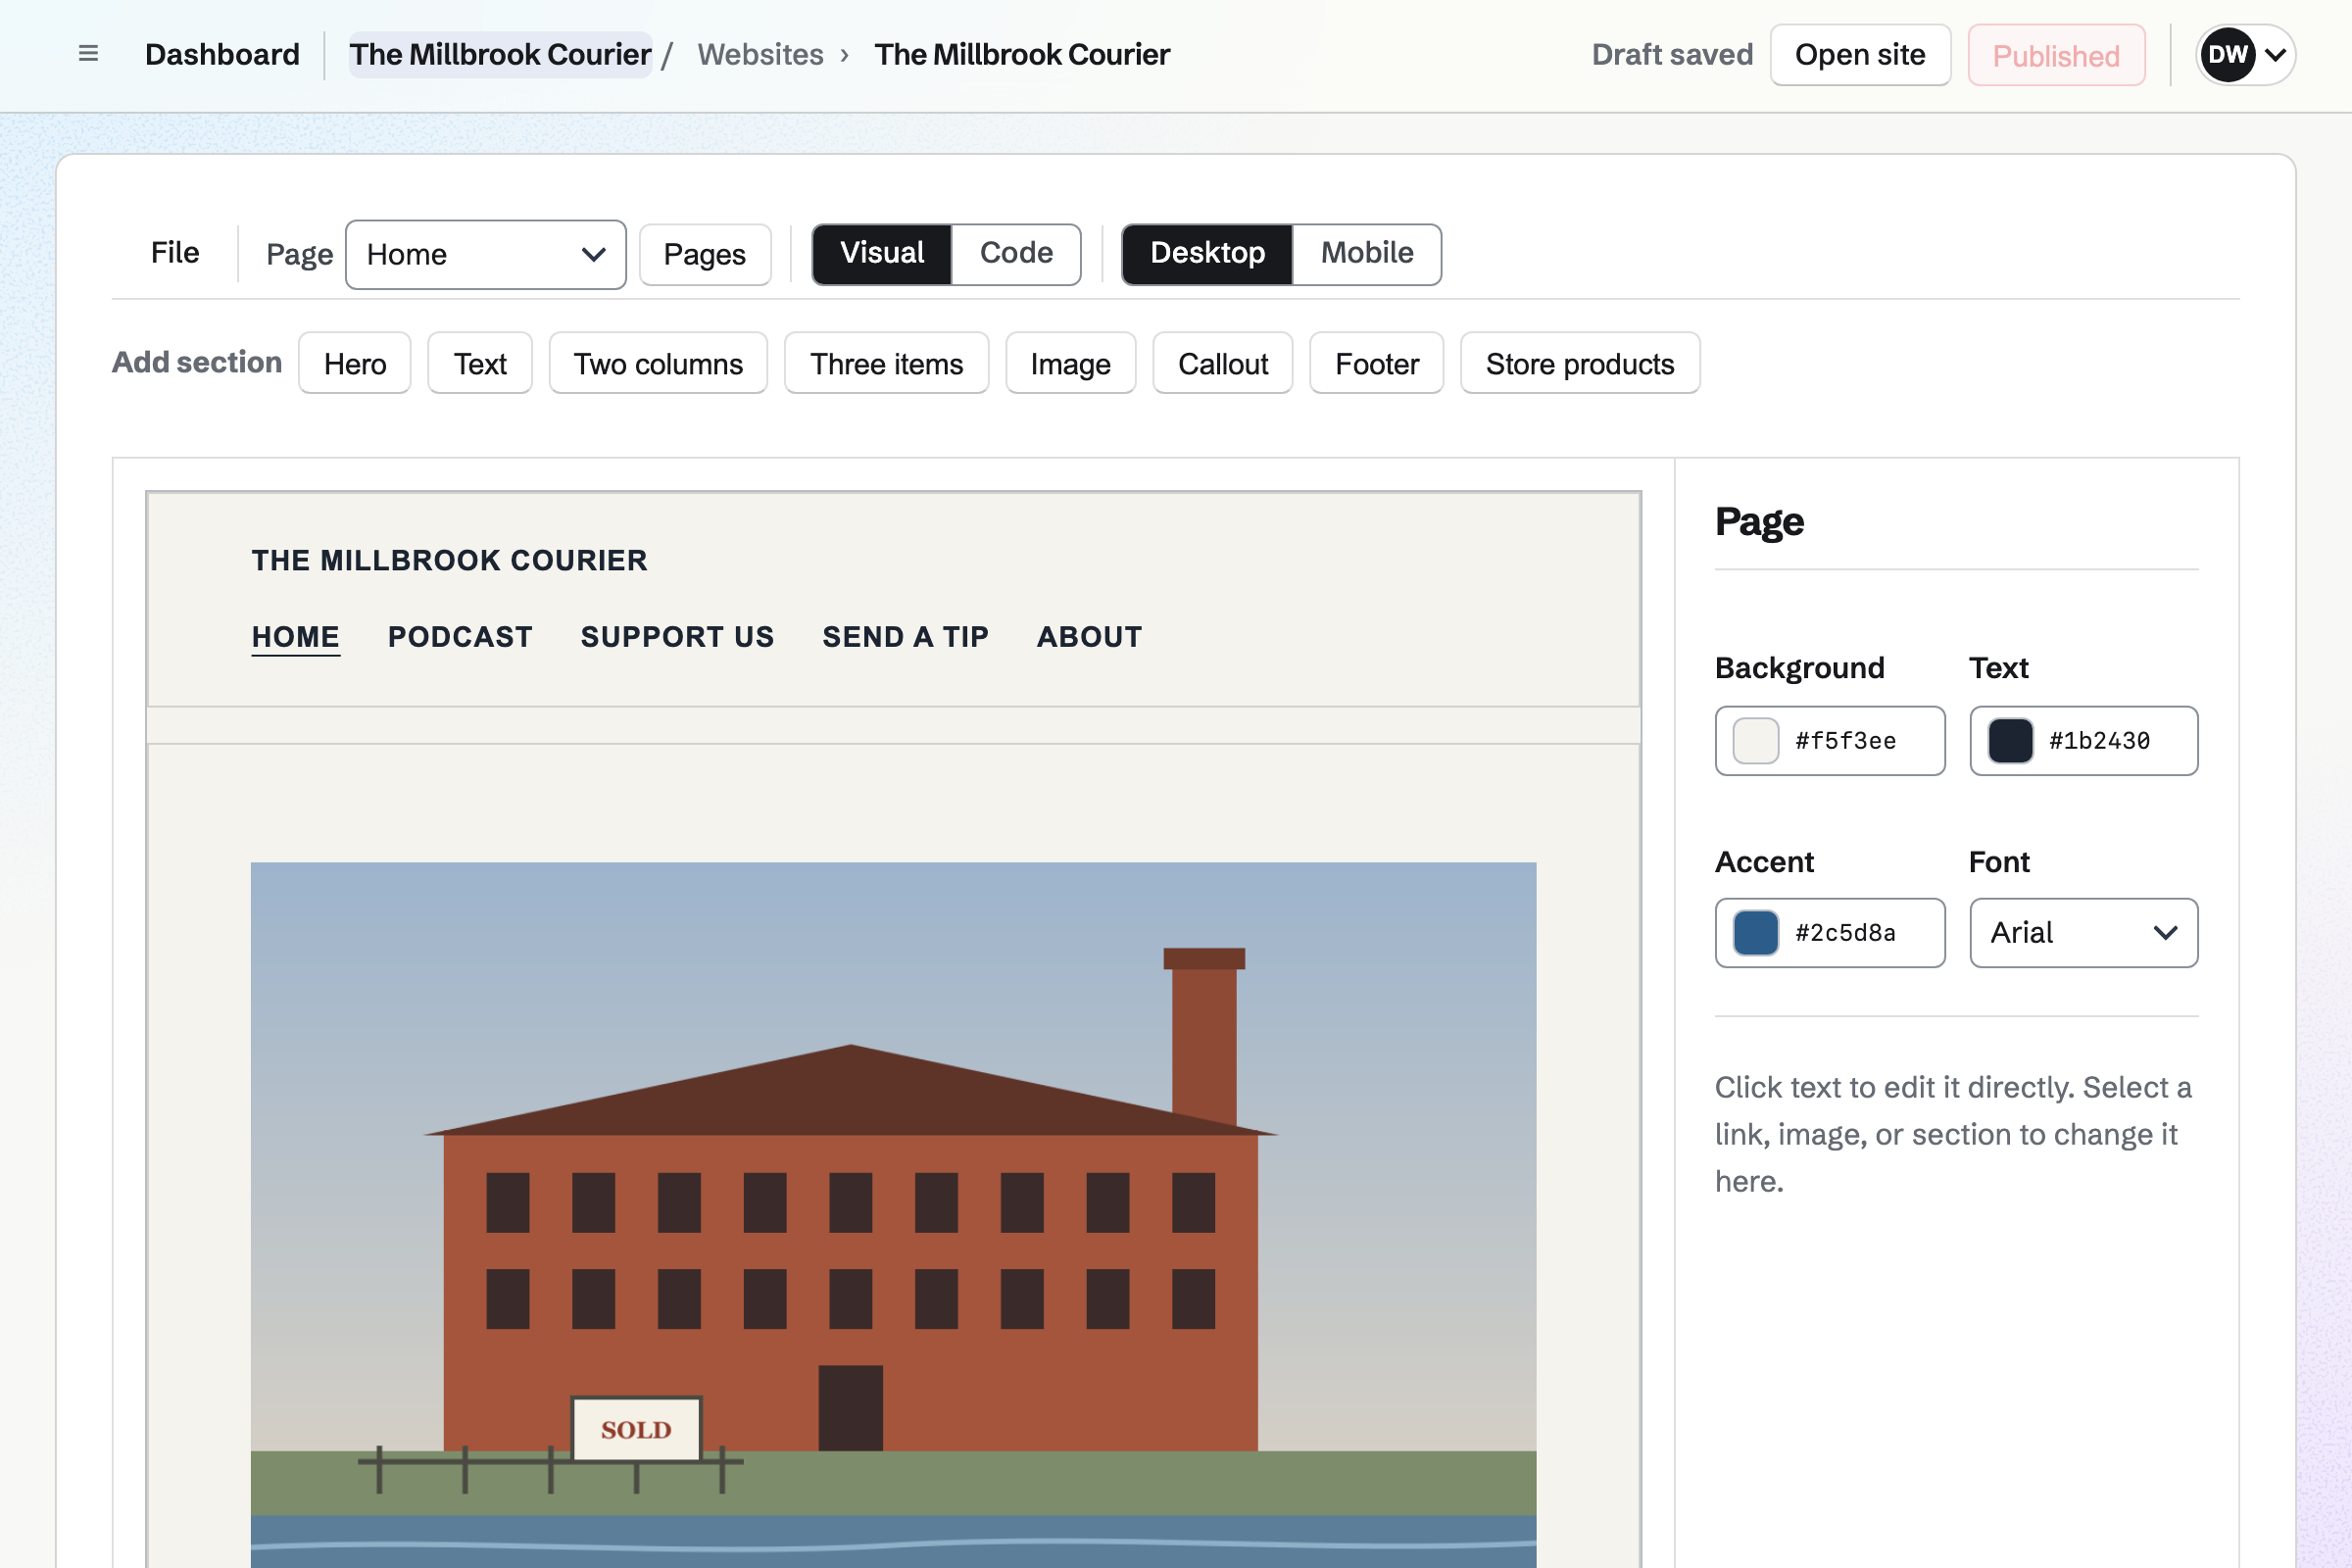Open the Websites breadcrumb
The width and height of the screenshot is (2352, 1568).
[x=760, y=54]
